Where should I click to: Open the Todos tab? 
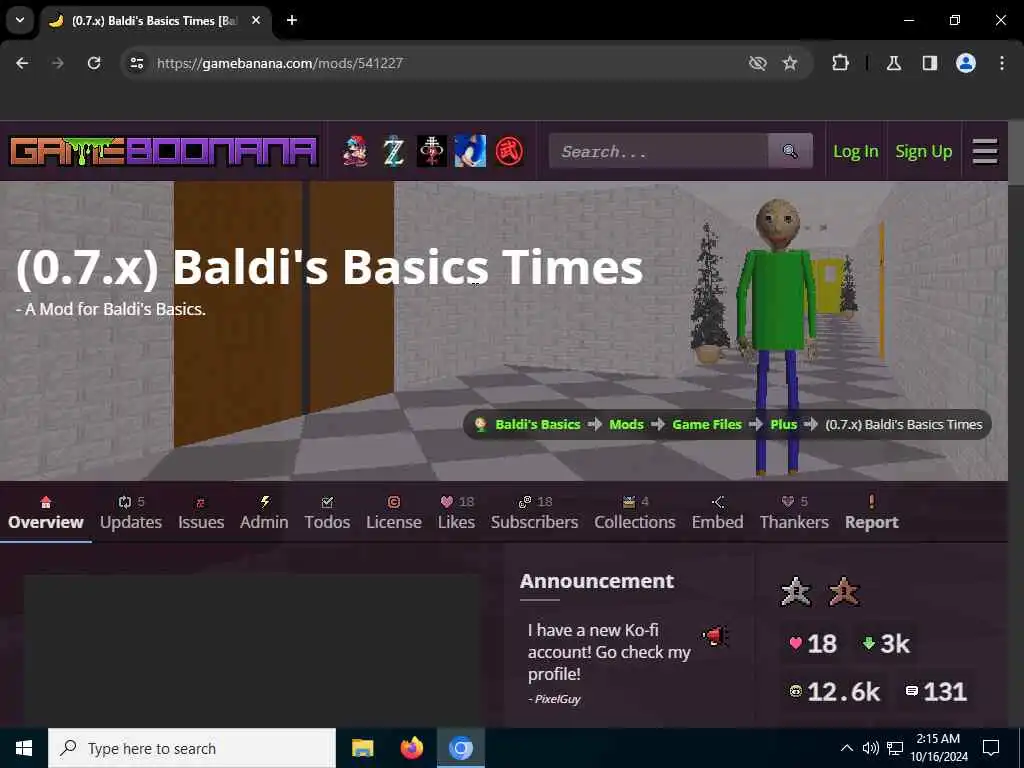pyautogui.click(x=327, y=513)
